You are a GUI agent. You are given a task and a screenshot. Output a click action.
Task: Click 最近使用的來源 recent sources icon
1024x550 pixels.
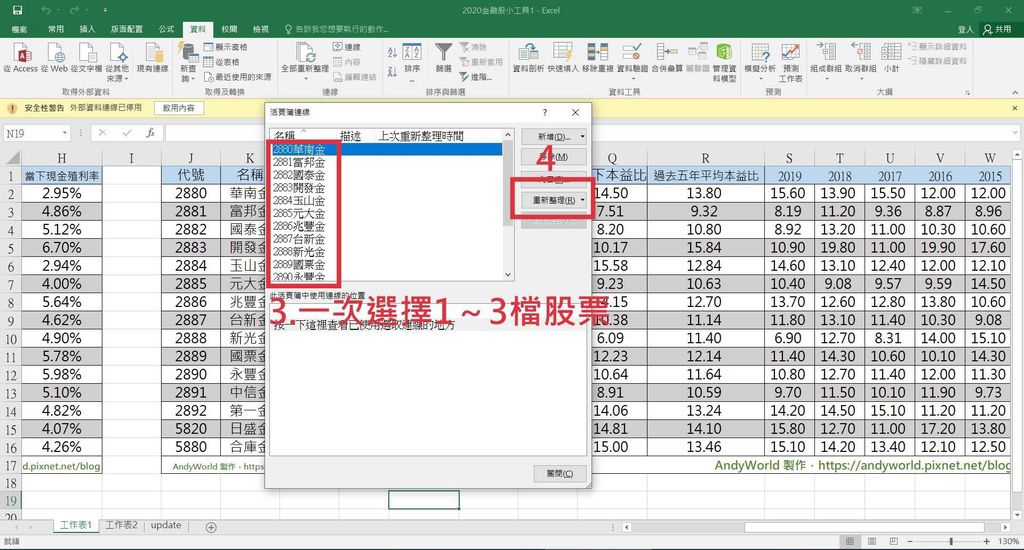(209, 77)
